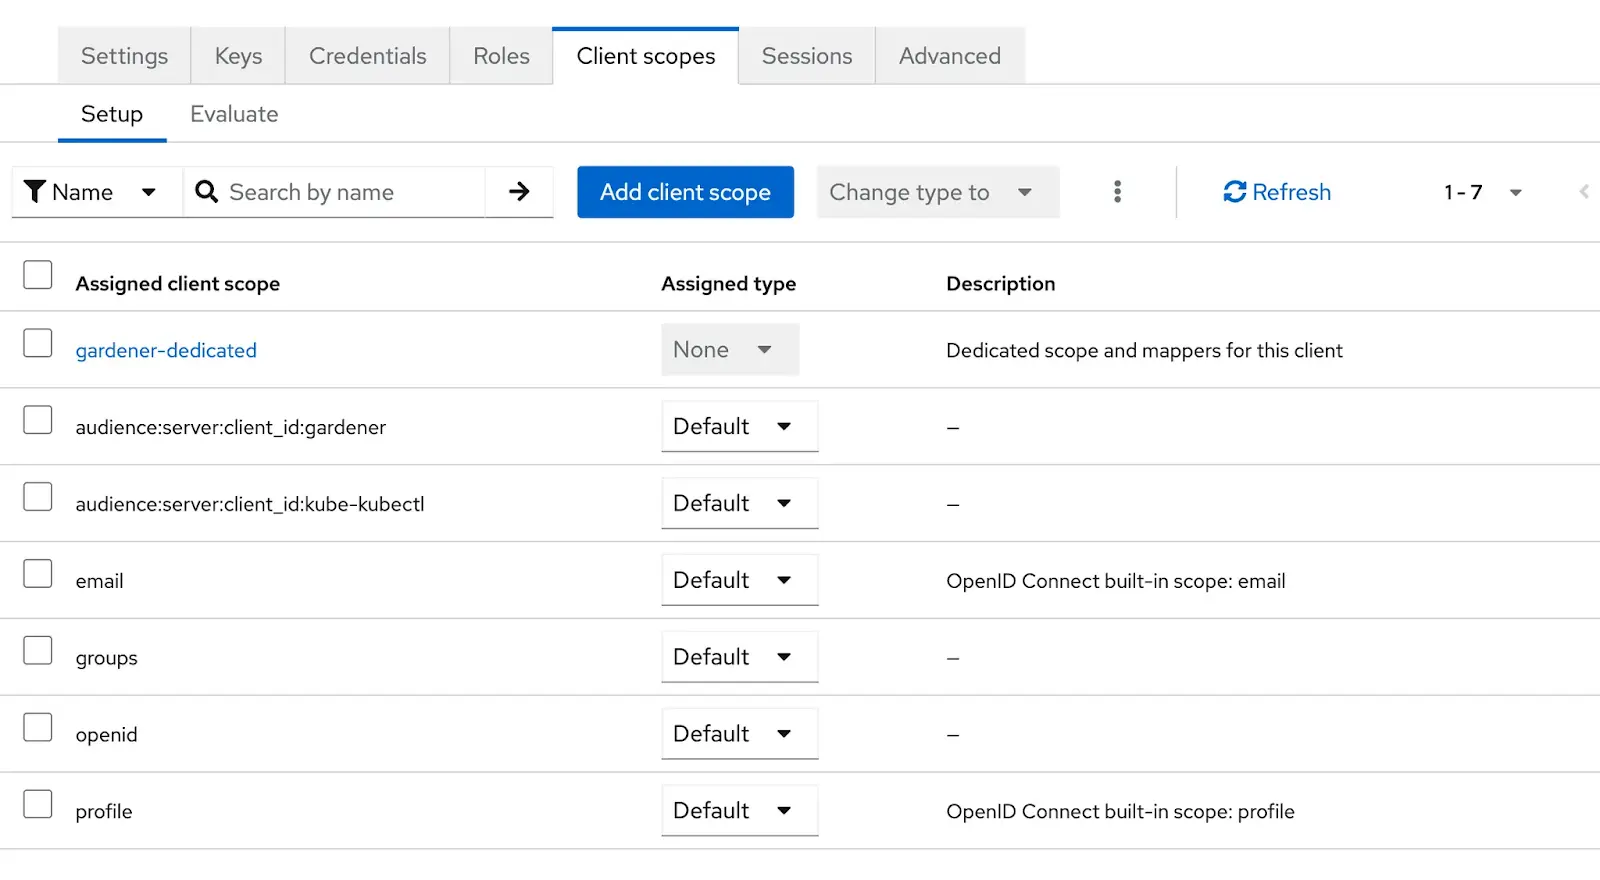The height and width of the screenshot is (880, 1600).
Task: Open the Name filter dropdown
Action: (x=97, y=191)
